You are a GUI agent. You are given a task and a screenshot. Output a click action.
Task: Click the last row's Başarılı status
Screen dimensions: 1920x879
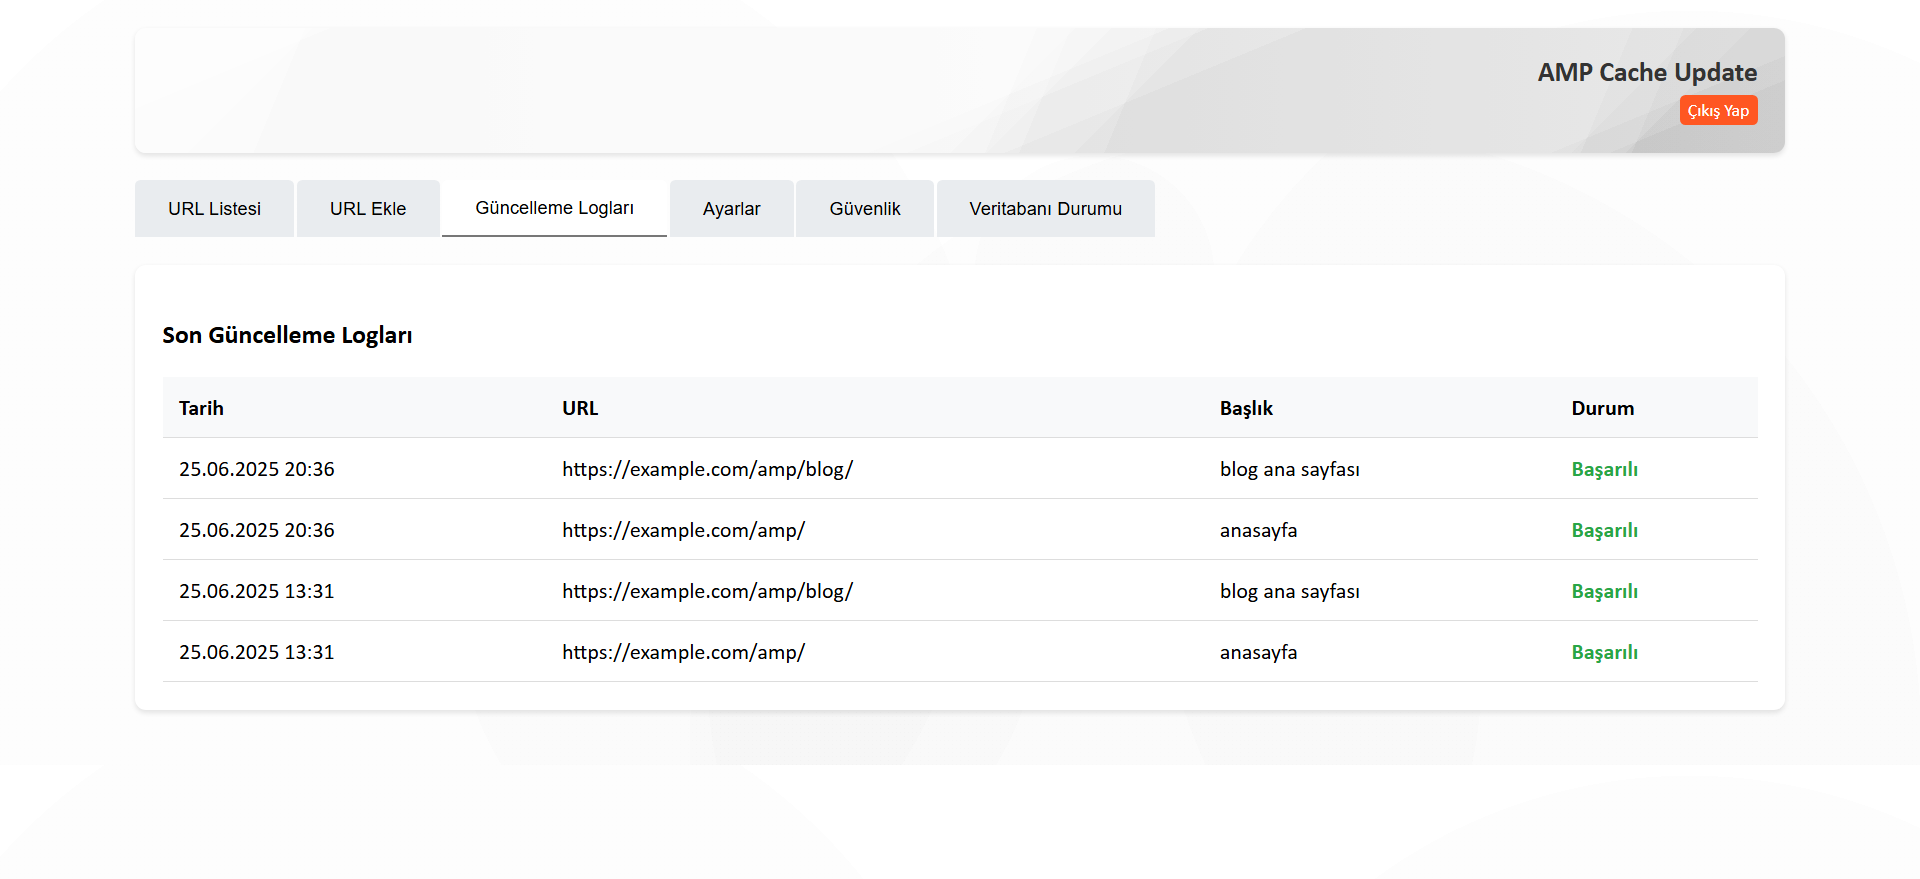[1604, 652]
